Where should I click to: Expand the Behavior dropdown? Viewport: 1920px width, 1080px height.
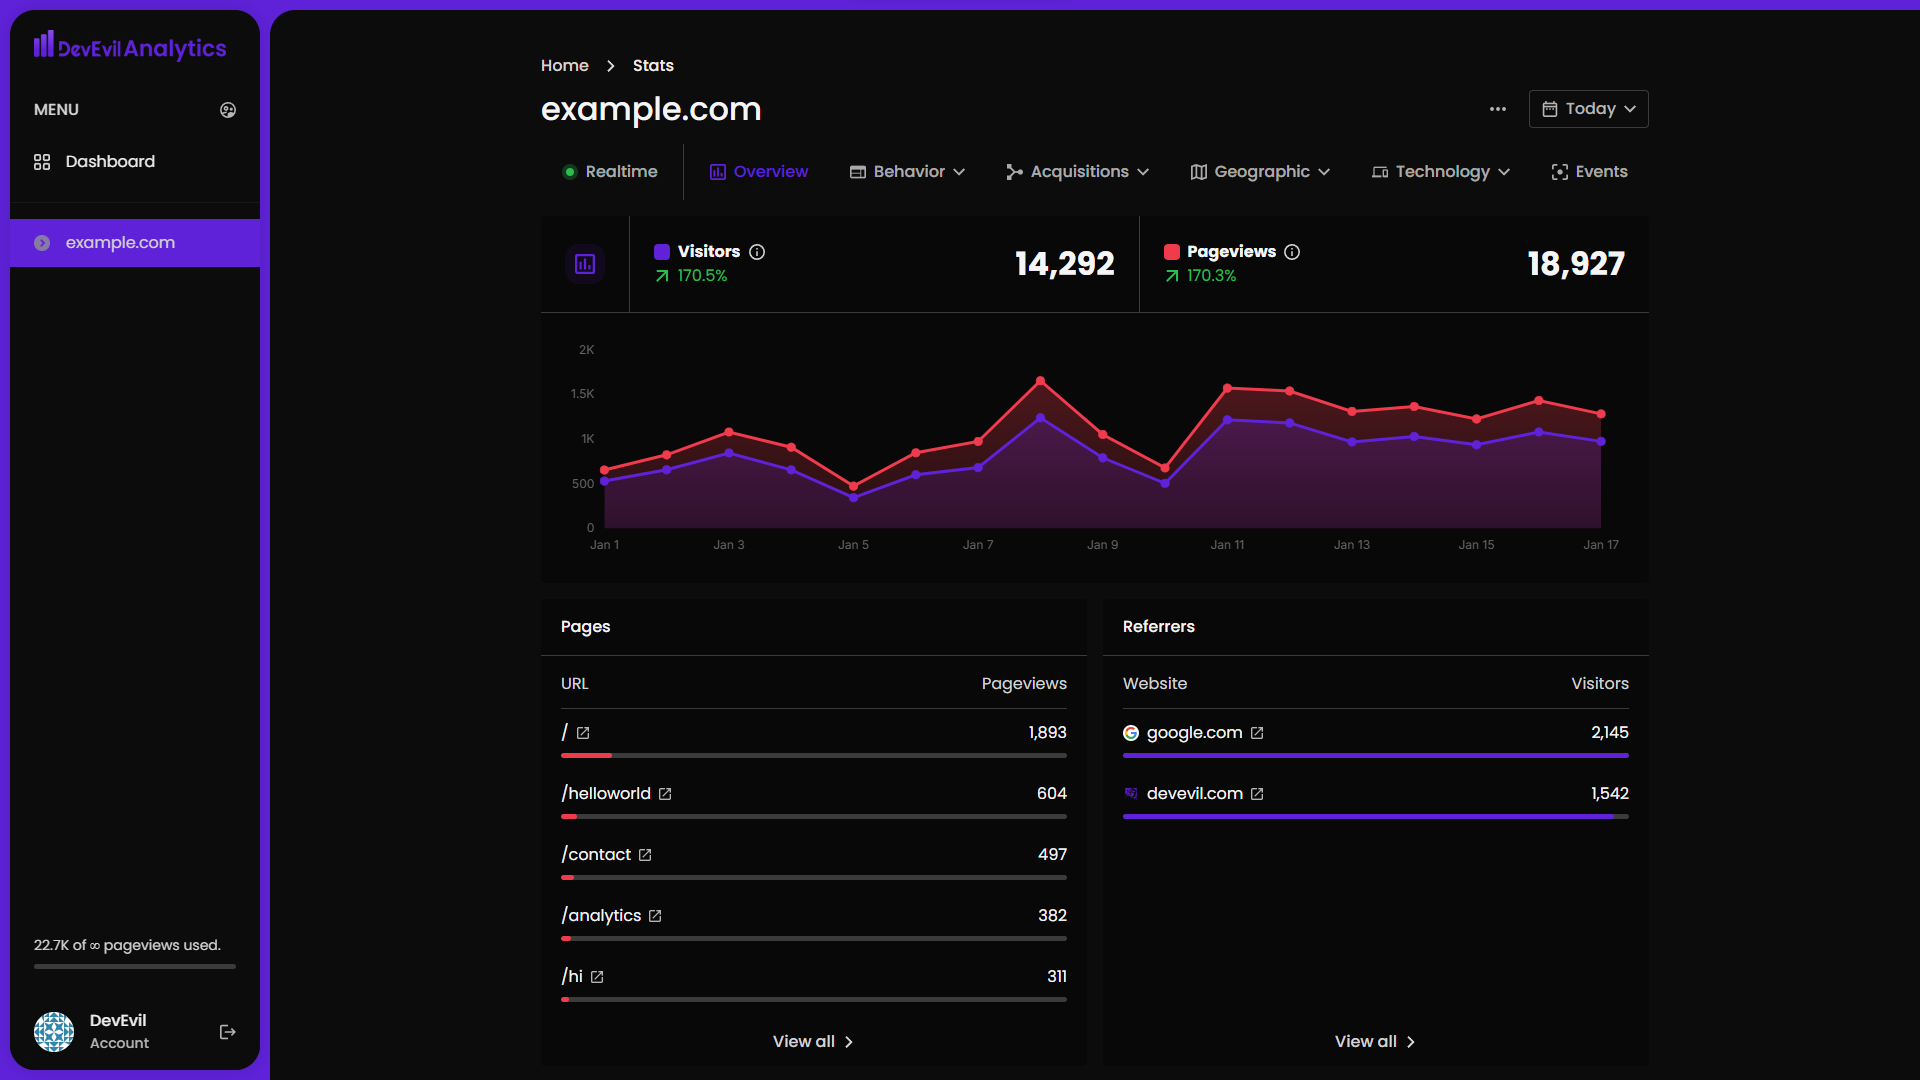click(906, 171)
